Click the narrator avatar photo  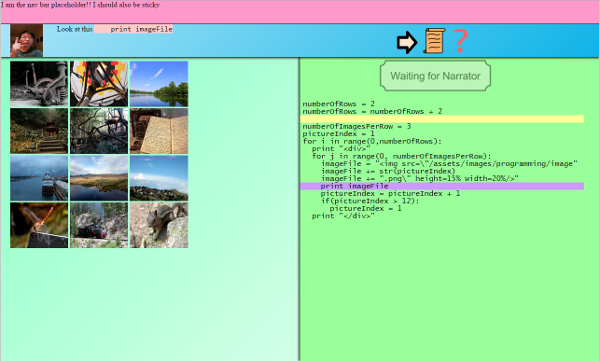[26, 41]
